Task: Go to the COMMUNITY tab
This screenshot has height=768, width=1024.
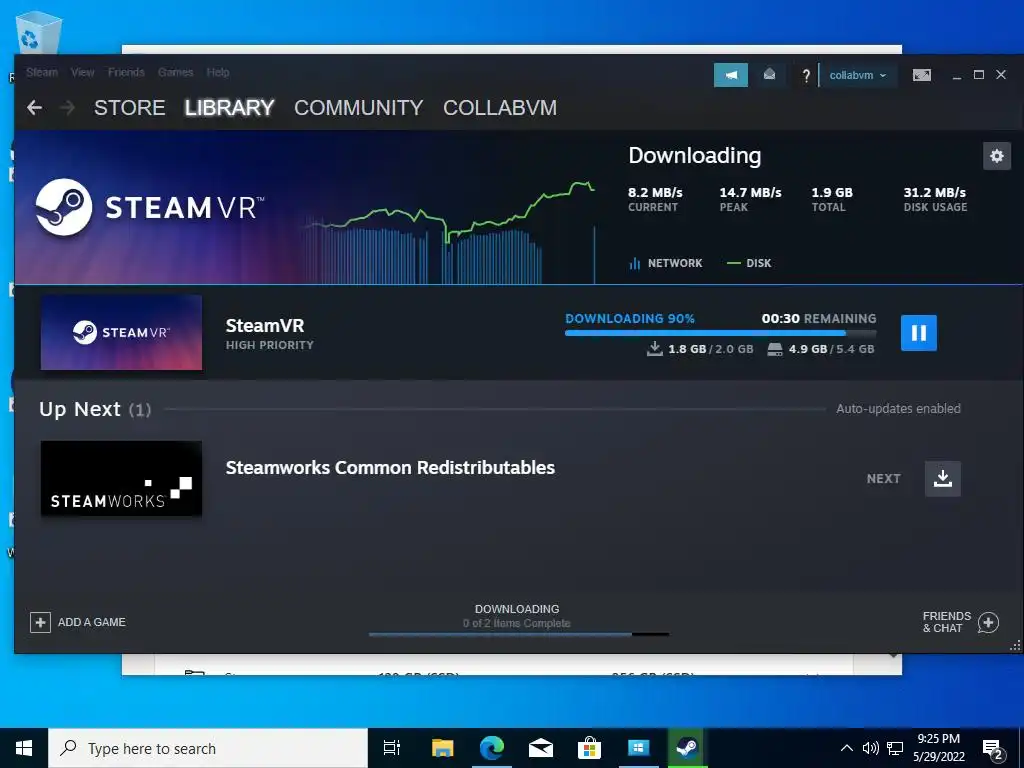Action: click(x=359, y=108)
